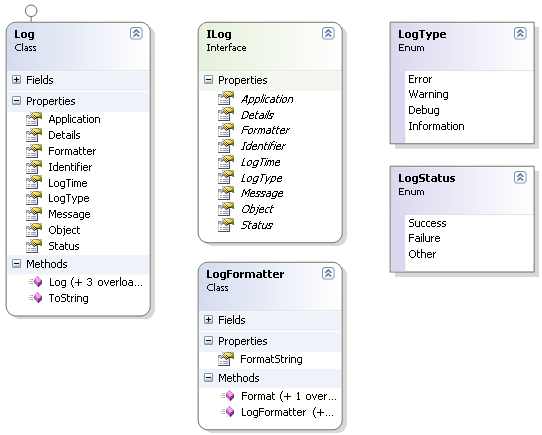Collapse the LogType enum box with chevron
The width and height of the screenshot is (542, 435).
[520, 34]
